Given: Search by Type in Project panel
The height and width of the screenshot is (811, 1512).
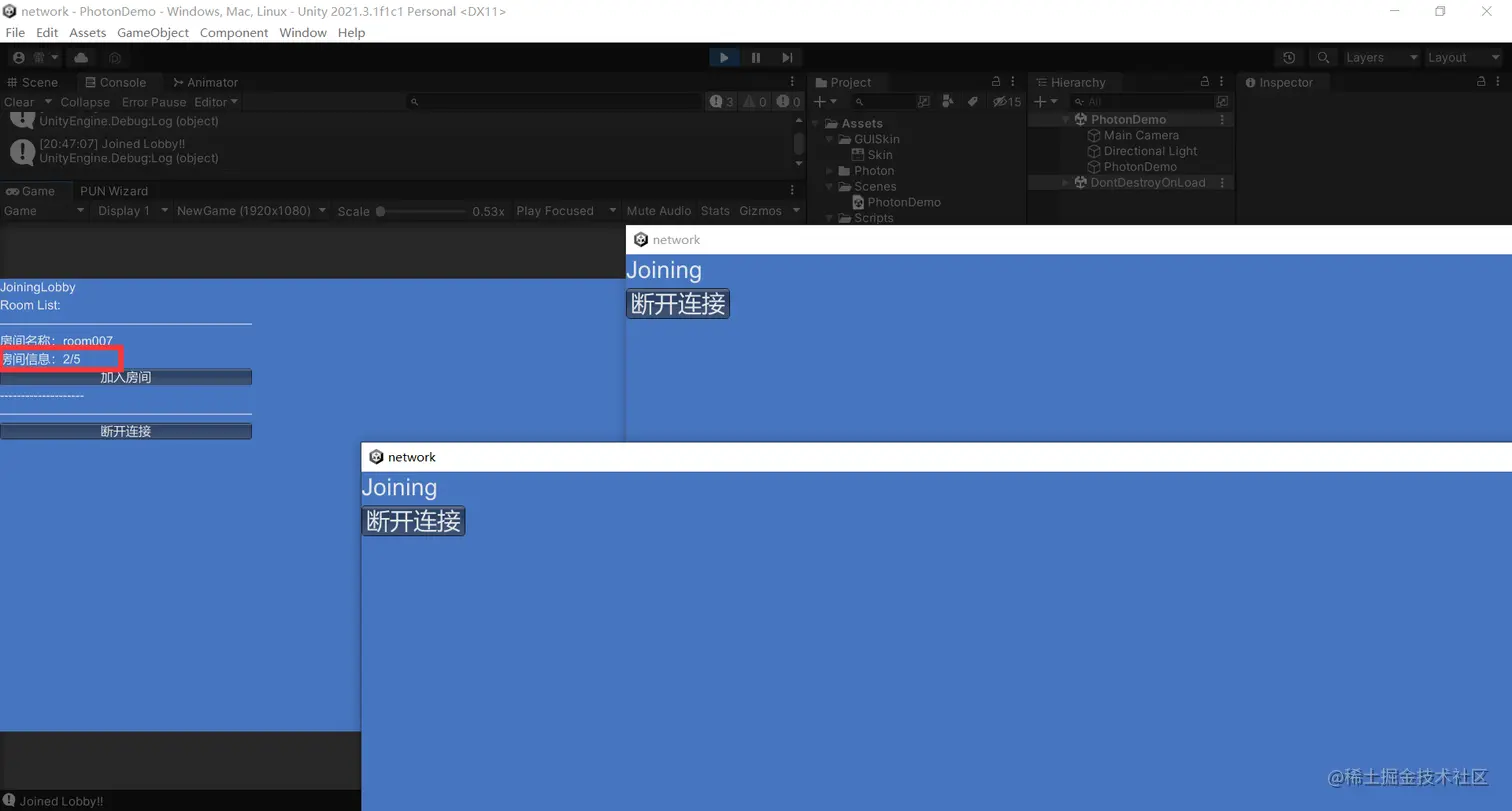Looking at the screenshot, I should 948,102.
